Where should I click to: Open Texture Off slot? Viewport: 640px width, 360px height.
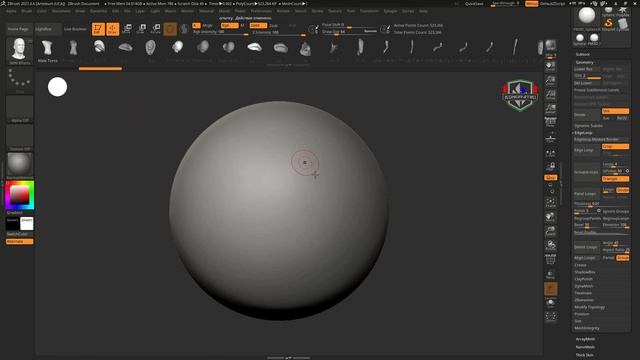19,138
